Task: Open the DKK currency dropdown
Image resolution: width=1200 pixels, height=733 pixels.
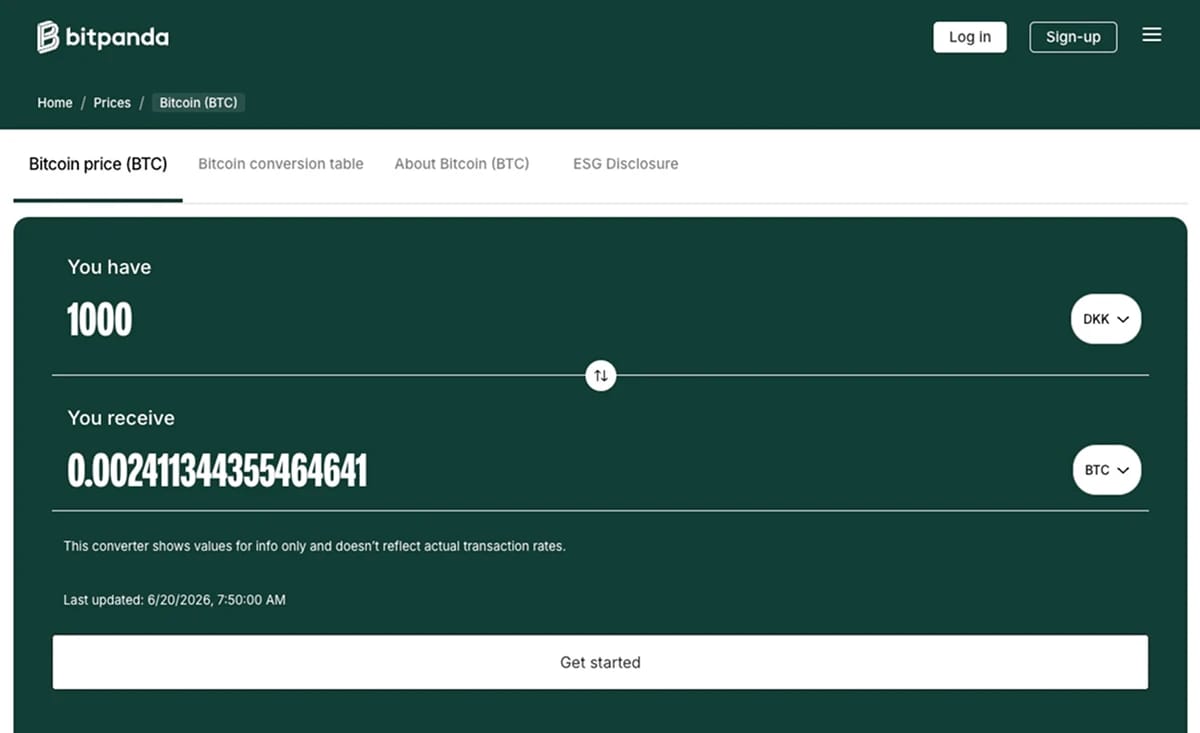Action: click(x=1106, y=319)
